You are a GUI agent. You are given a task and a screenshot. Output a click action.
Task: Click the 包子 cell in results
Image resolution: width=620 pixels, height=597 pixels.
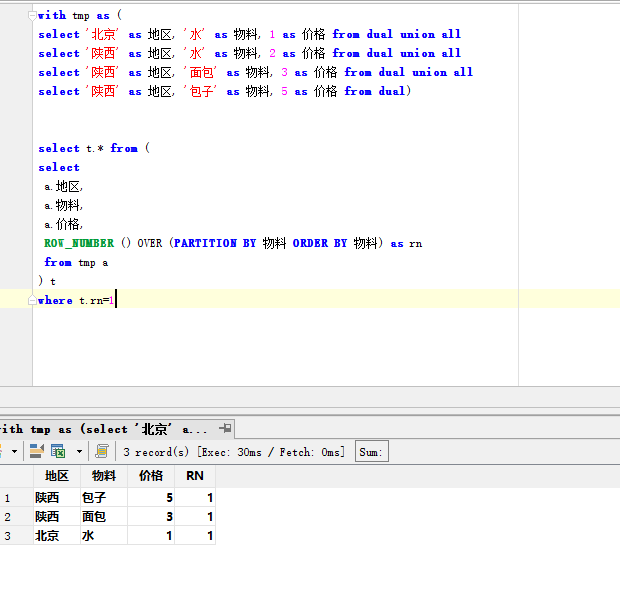click(104, 497)
